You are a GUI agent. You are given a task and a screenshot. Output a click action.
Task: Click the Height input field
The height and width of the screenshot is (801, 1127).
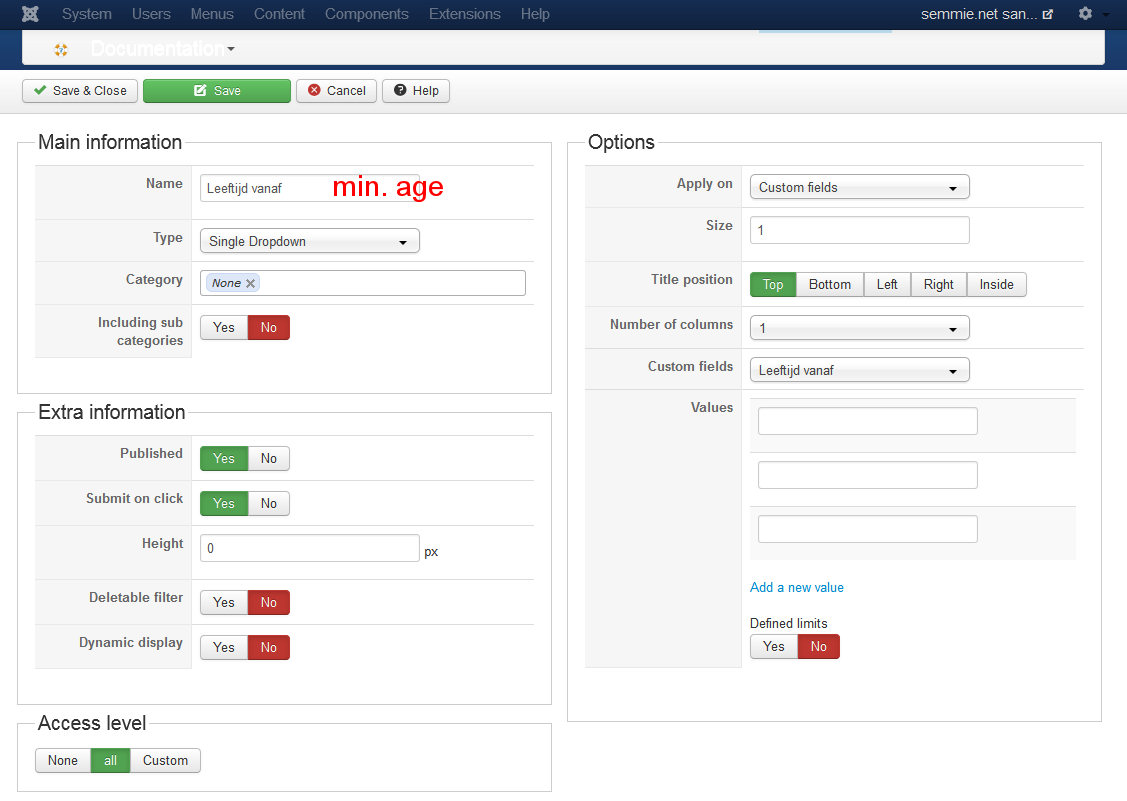(310, 548)
